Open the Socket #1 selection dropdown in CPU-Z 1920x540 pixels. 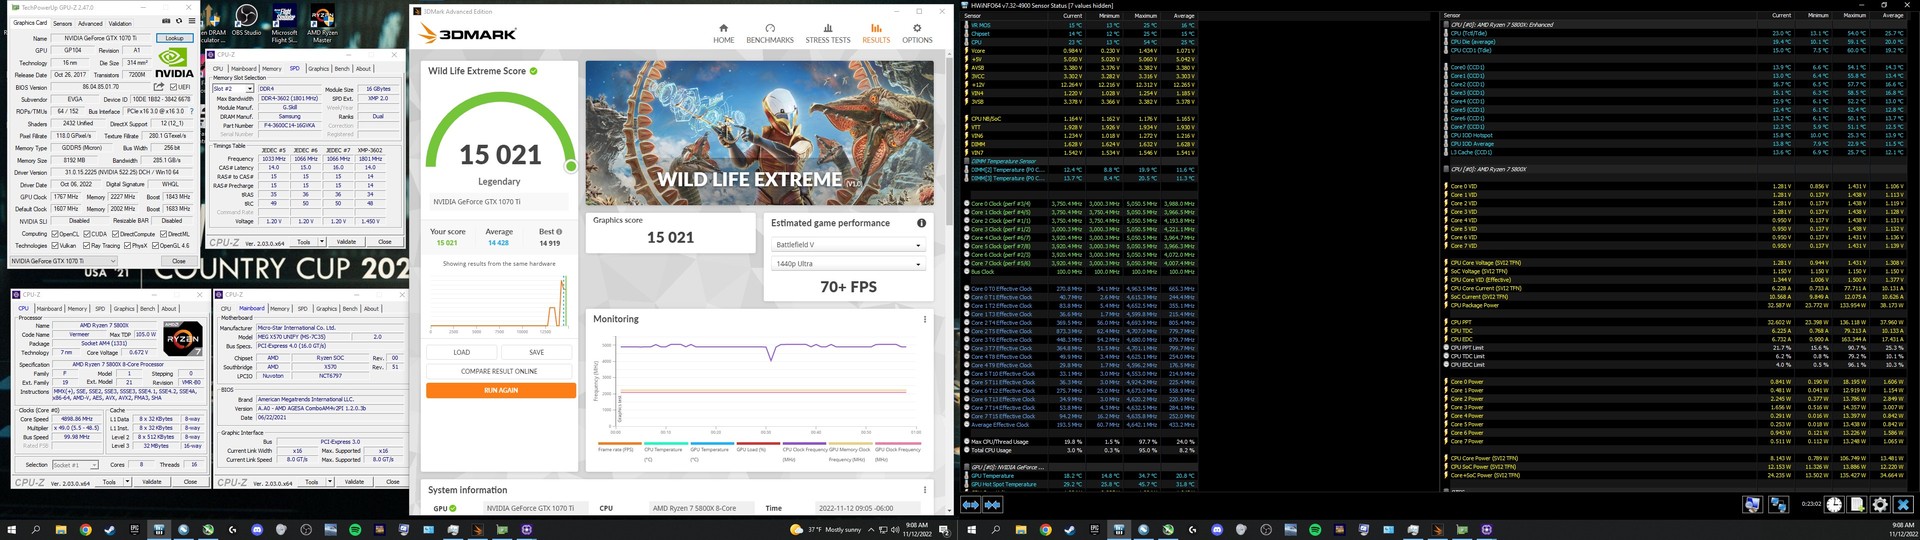[x=76, y=465]
